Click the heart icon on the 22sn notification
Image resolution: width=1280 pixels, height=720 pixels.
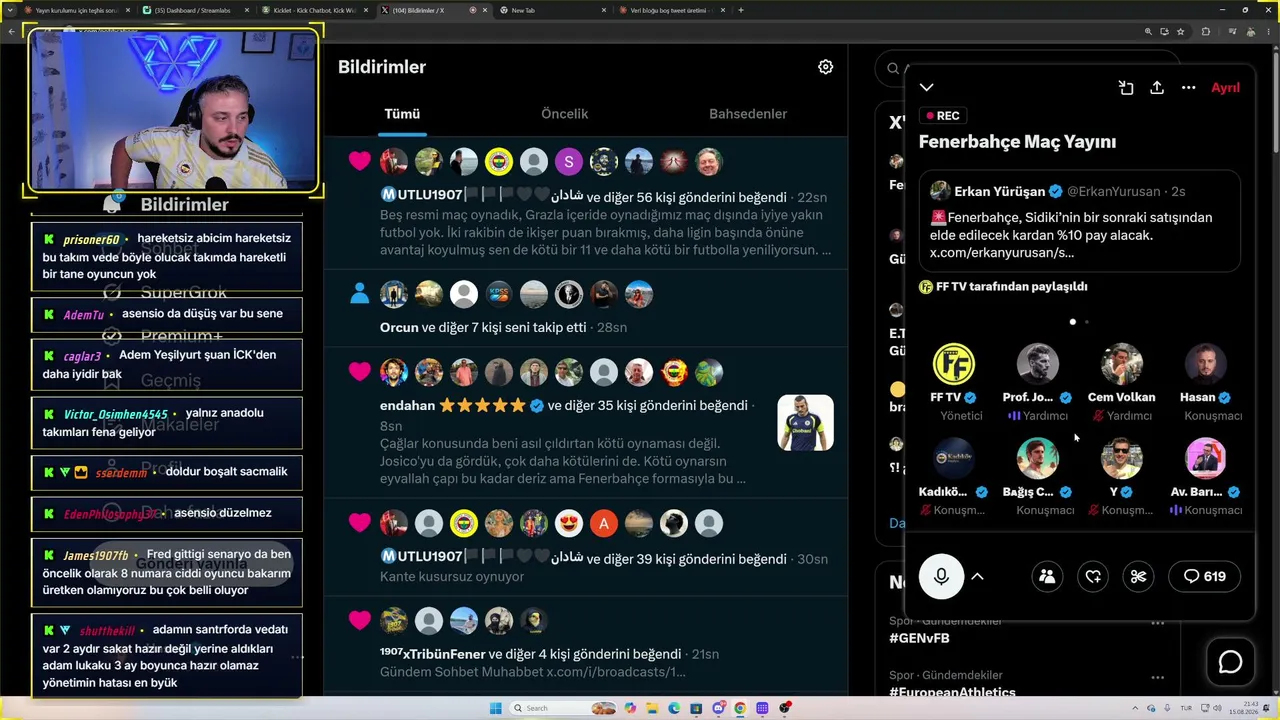click(x=359, y=161)
